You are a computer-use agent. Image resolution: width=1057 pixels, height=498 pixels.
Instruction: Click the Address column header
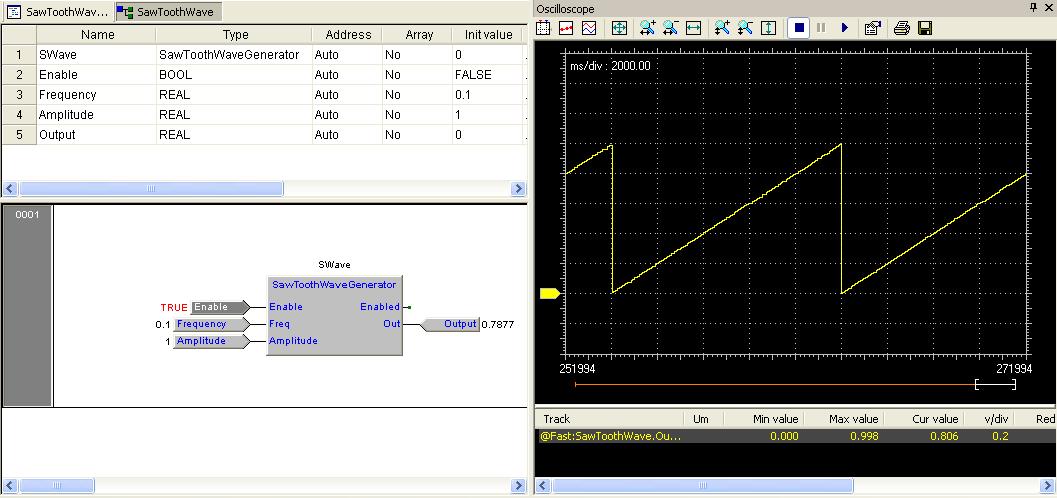coord(348,34)
